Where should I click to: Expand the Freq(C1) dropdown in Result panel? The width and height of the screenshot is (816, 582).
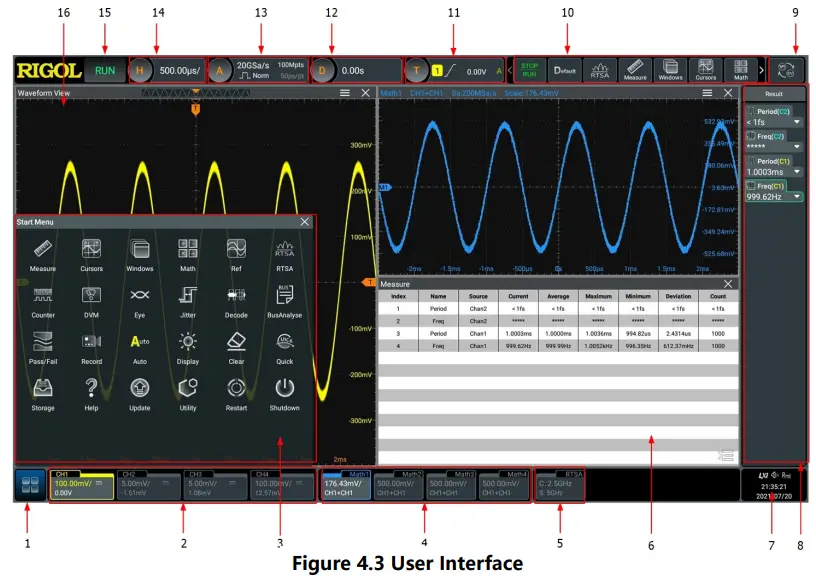[796, 196]
